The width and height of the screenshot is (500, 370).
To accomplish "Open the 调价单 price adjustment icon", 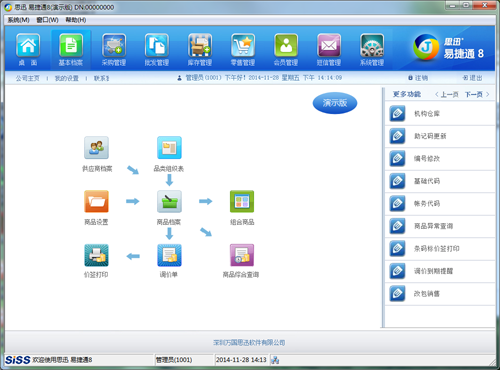I will click(x=169, y=255).
